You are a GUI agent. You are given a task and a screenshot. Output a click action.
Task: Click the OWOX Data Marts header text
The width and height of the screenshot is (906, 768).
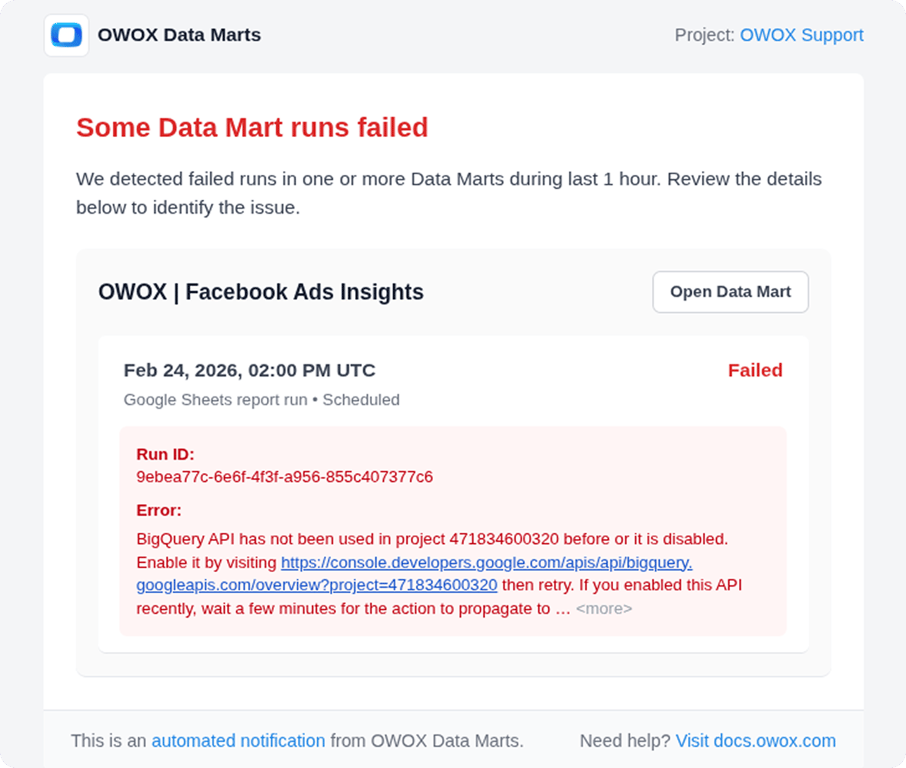[x=178, y=35]
